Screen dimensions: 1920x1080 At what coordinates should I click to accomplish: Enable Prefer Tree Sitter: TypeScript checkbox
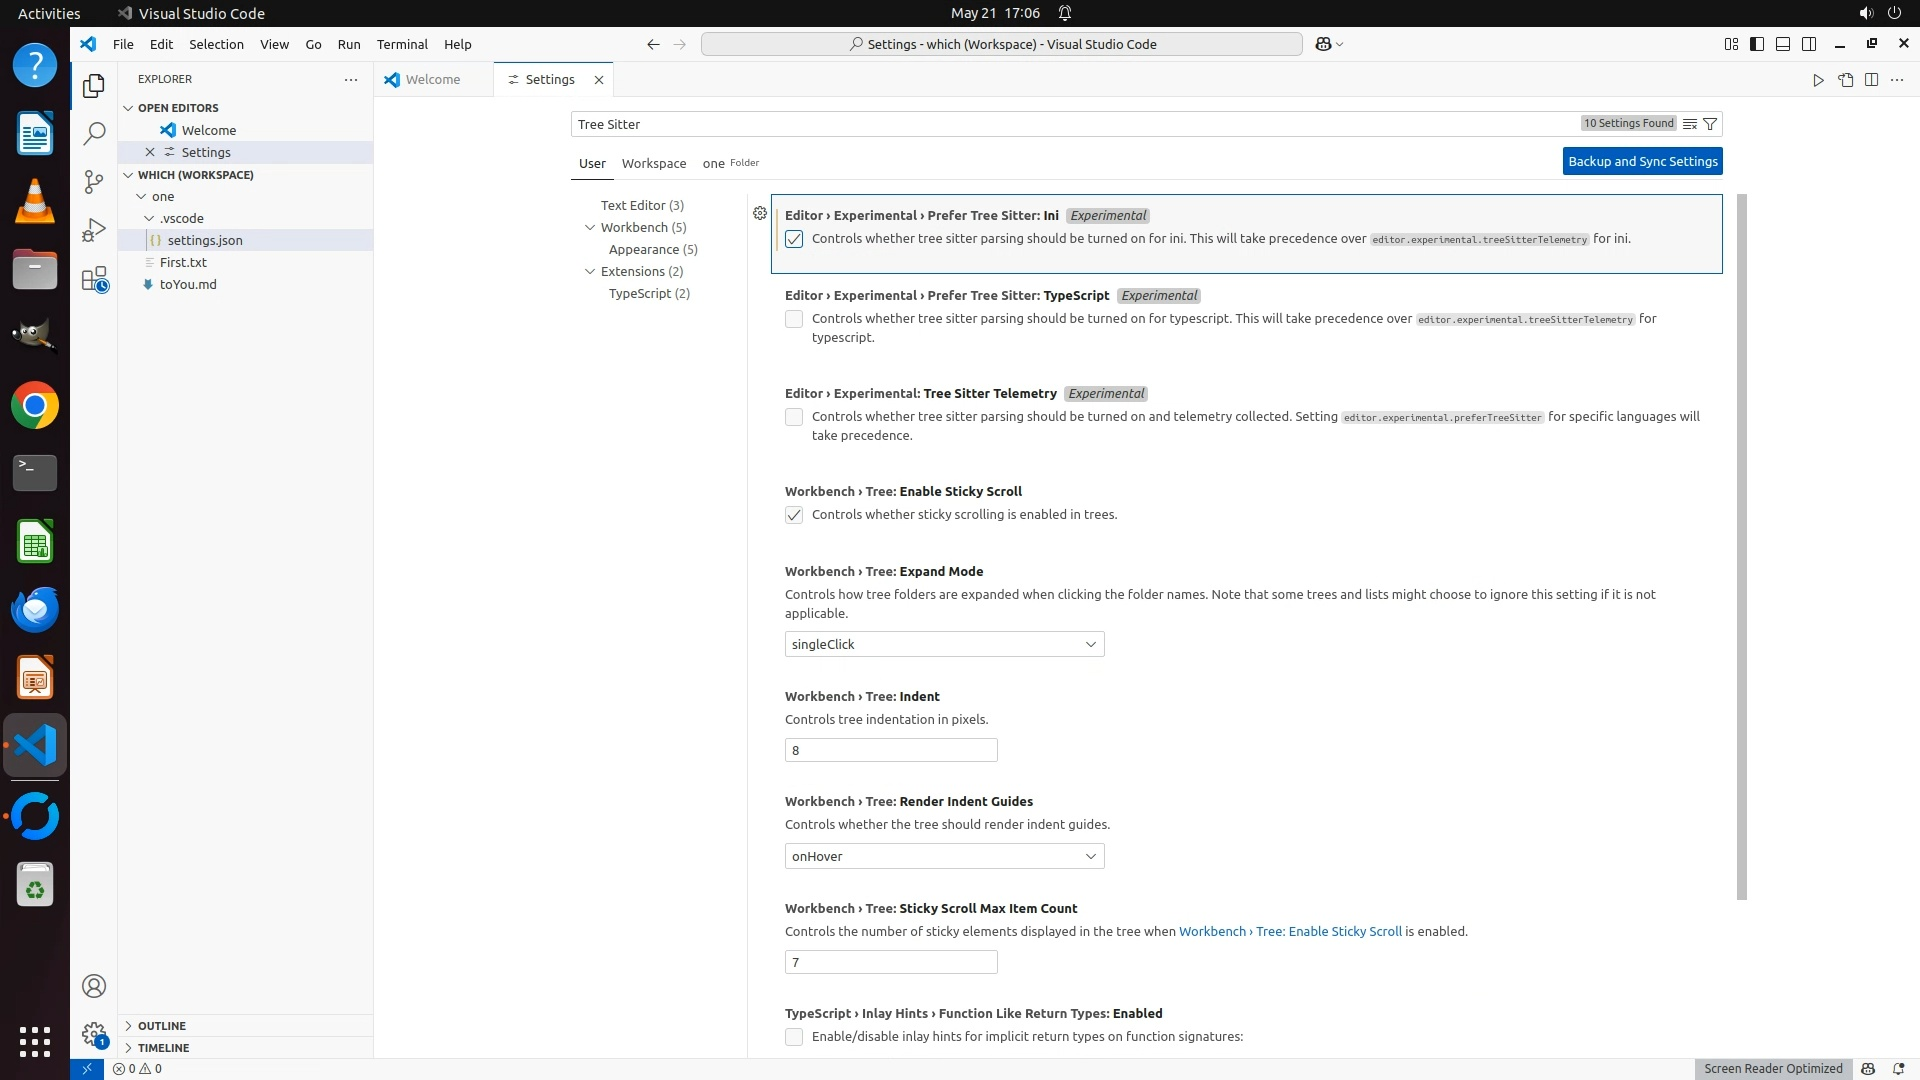tap(794, 319)
